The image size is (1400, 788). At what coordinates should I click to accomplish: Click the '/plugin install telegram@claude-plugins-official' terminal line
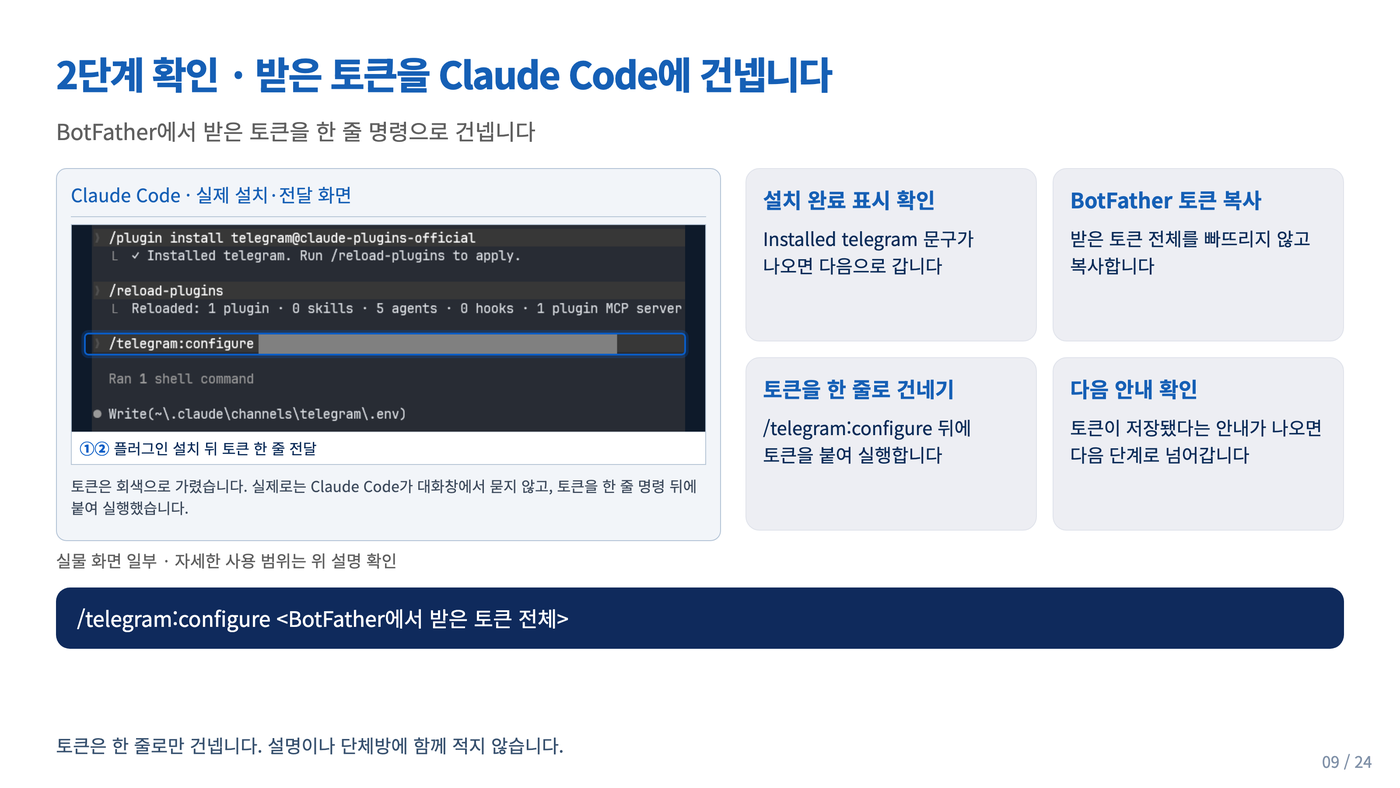coord(291,238)
